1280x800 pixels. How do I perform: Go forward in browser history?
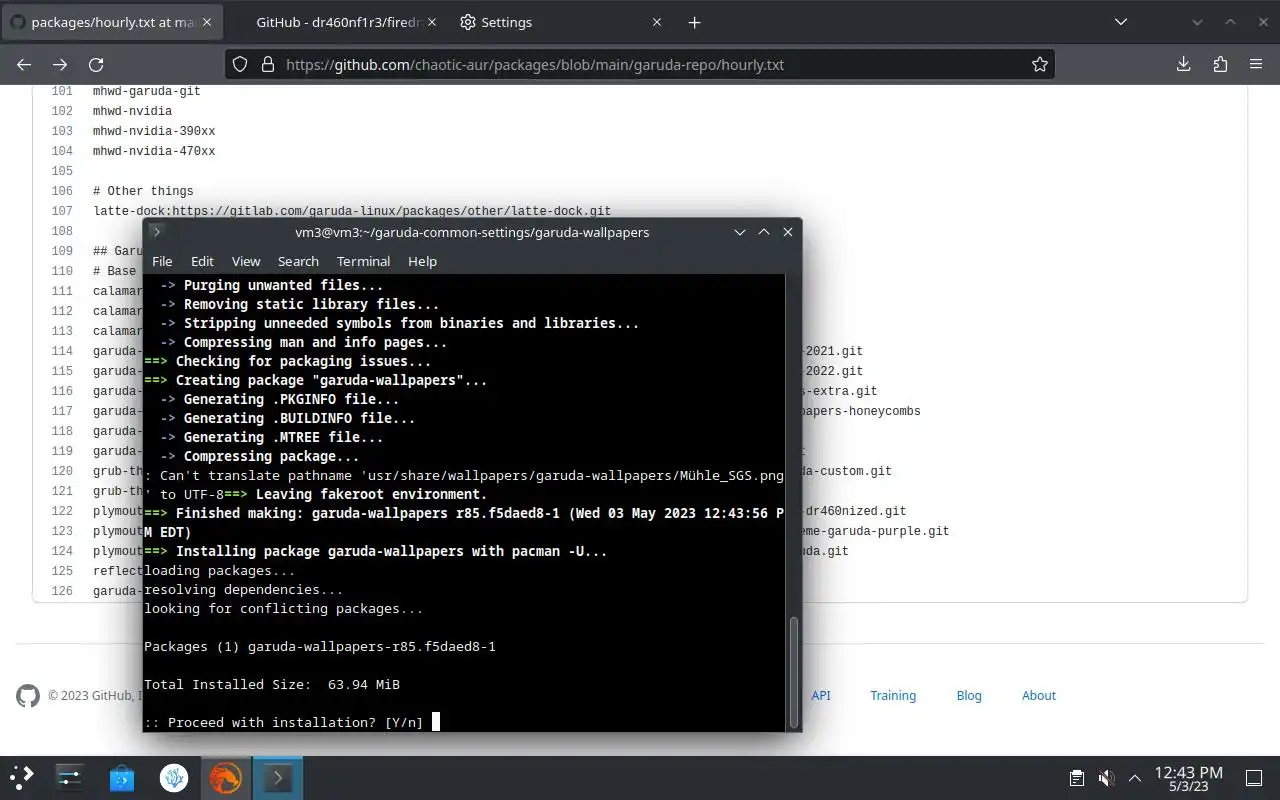tap(60, 64)
